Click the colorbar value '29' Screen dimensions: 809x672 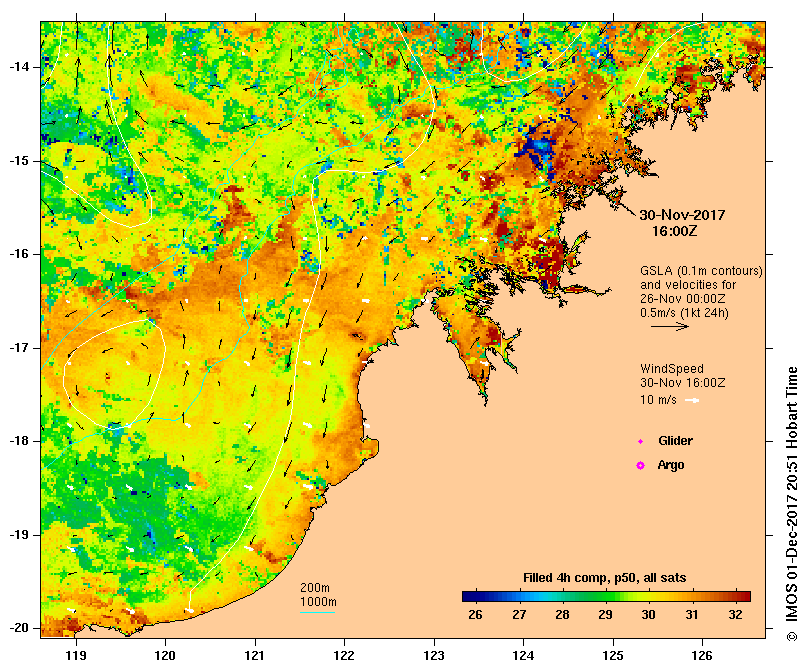click(x=605, y=615)
